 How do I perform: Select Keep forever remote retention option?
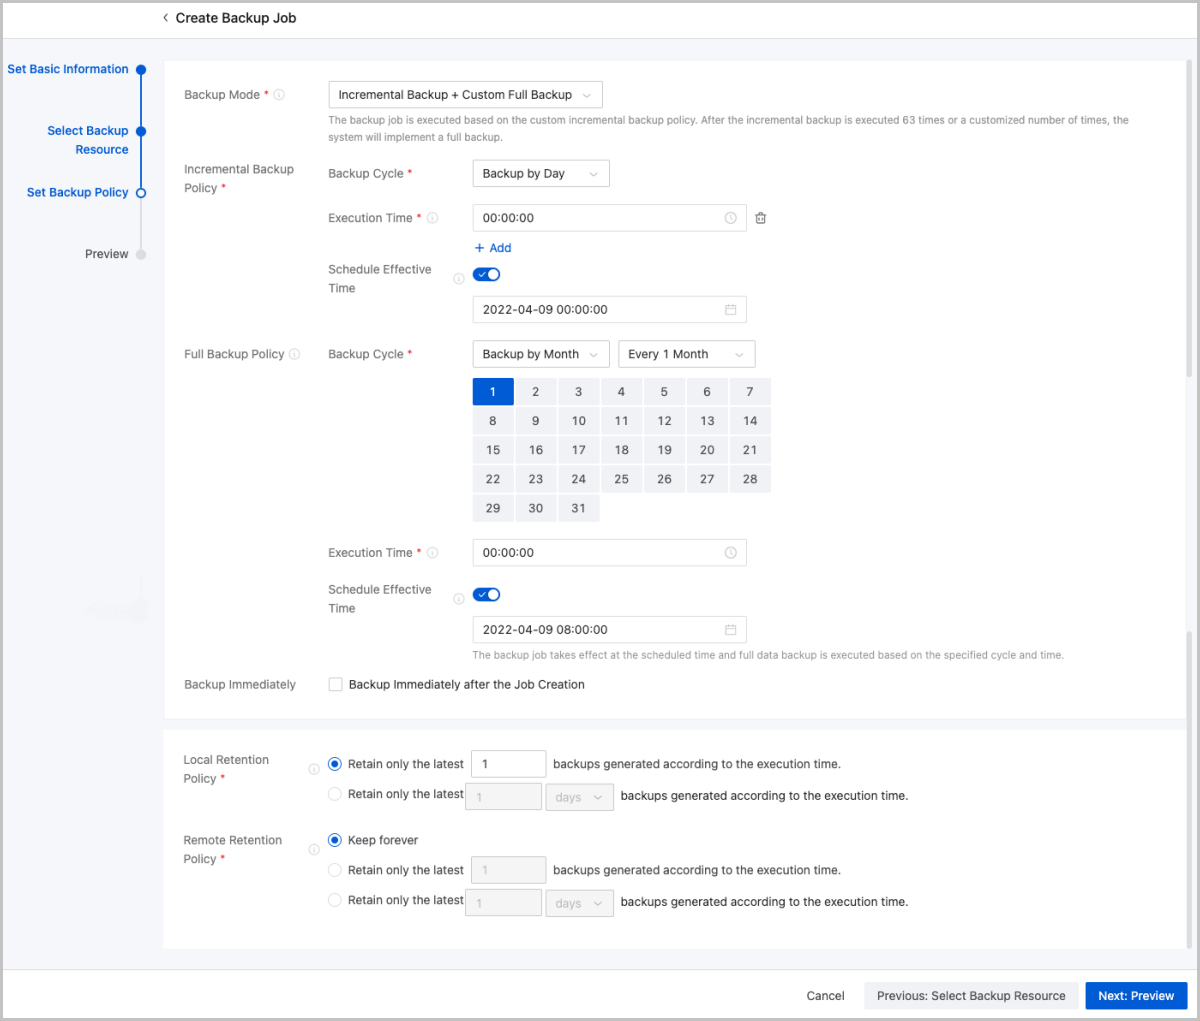(335, 840)
